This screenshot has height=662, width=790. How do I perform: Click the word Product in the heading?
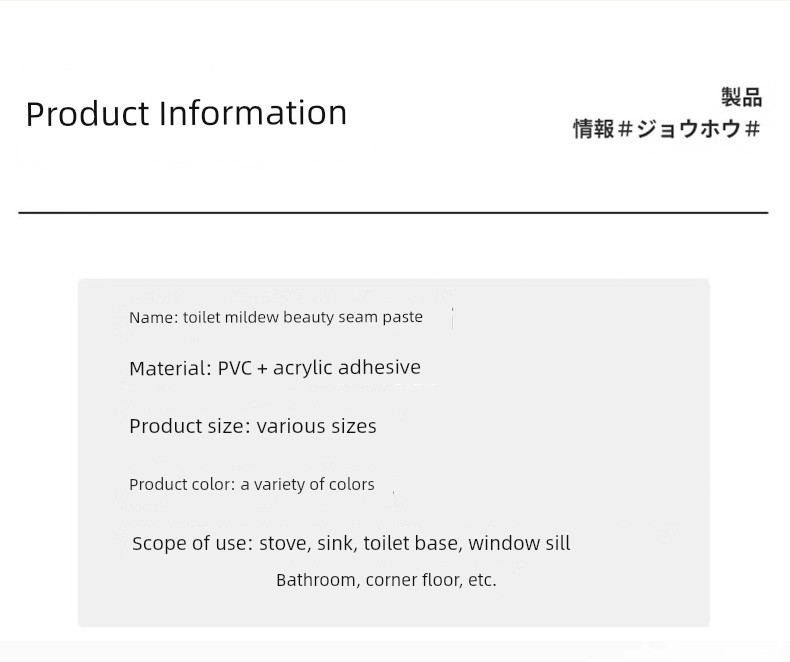88,113
